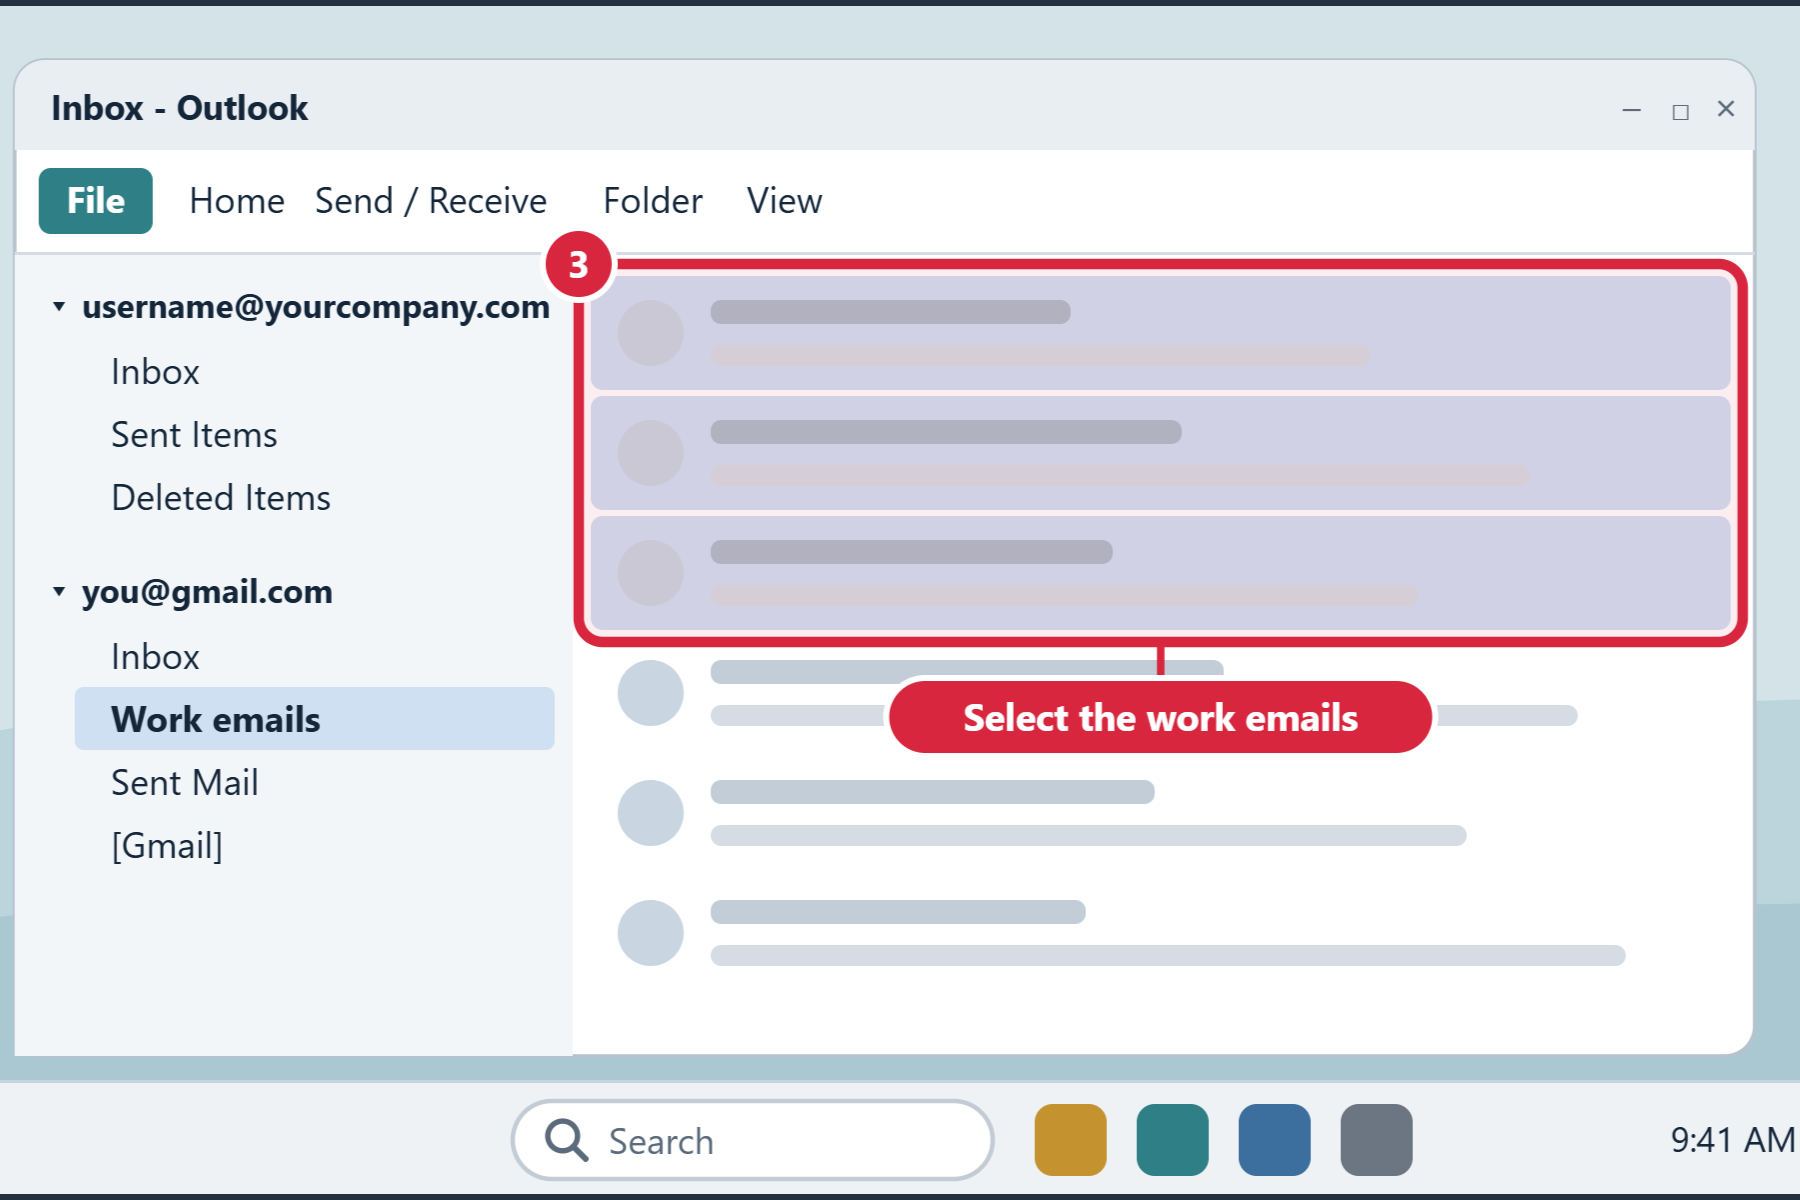The height and width of the screenshot is (1200, 1800).
Task: Open the Sent Mail folder
Action: click(x=185, y=783)
